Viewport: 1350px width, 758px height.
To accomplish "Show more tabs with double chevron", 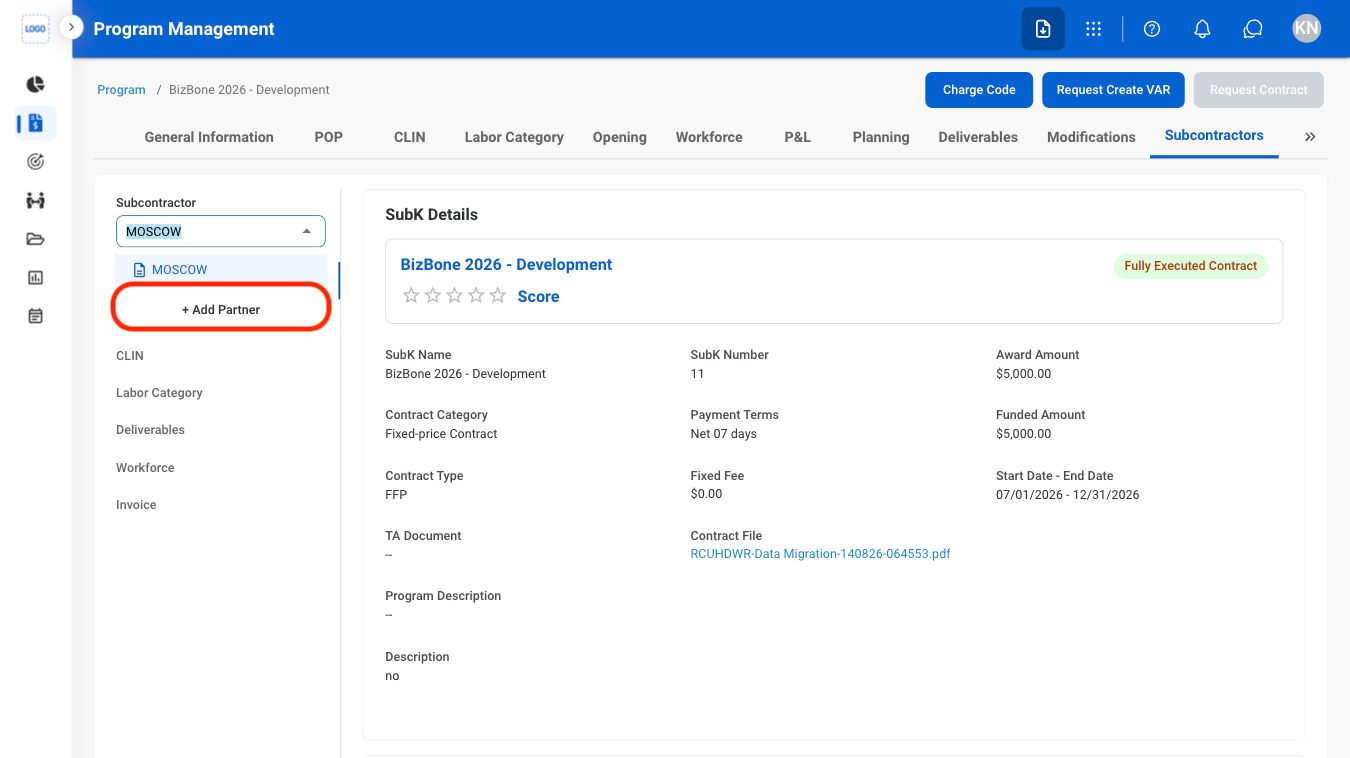I will (x=1310, y=137).
